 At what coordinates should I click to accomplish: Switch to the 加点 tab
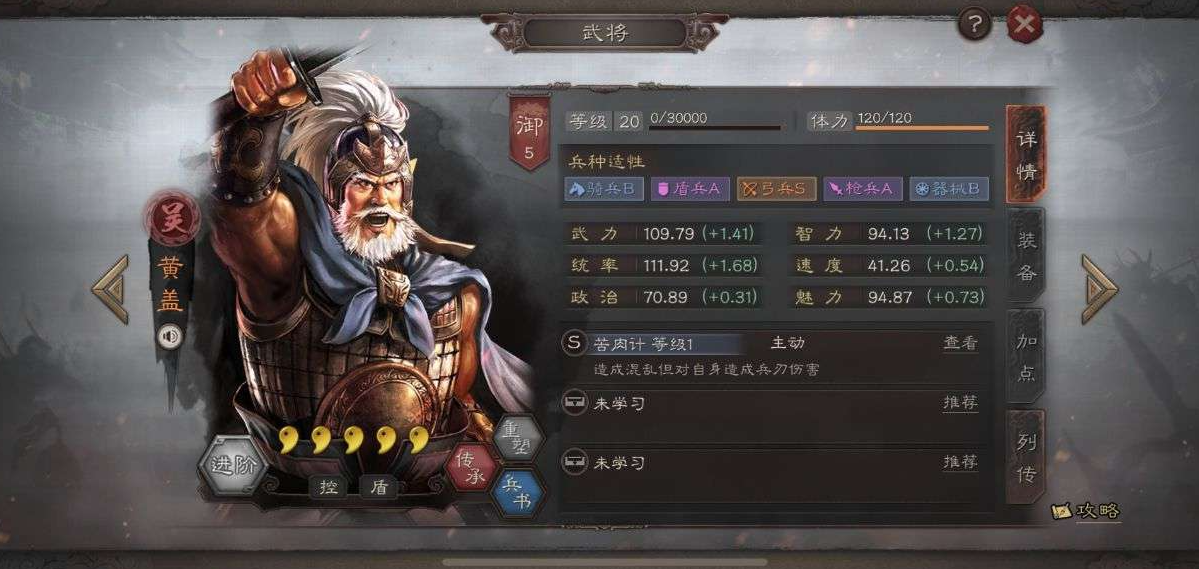(x=1025, y=356)
